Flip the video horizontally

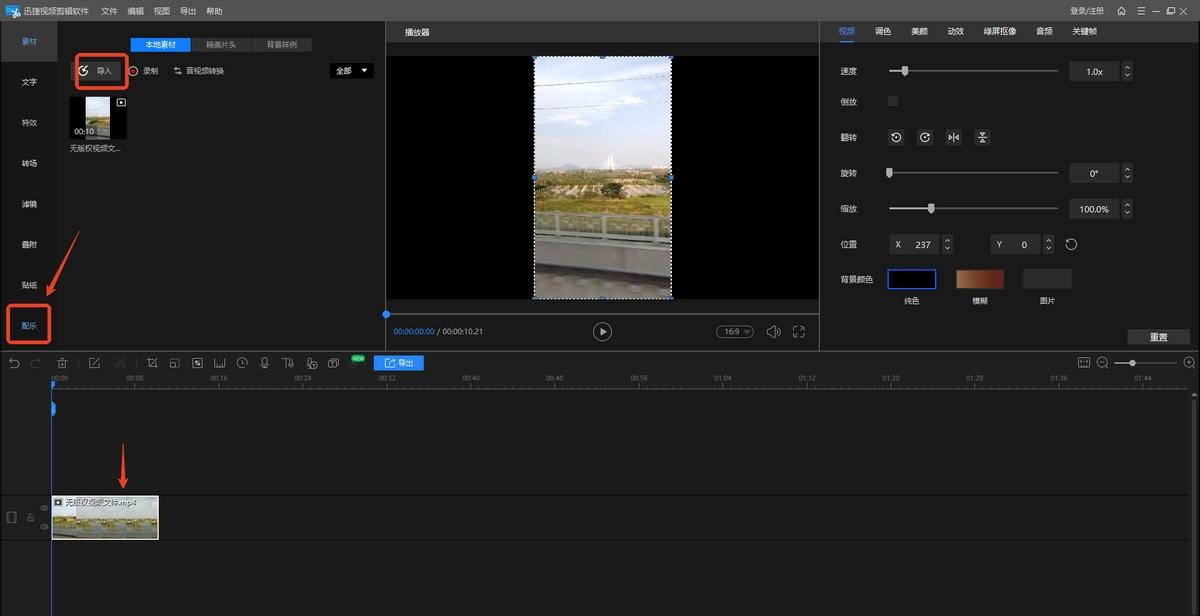tap(954, 138)
